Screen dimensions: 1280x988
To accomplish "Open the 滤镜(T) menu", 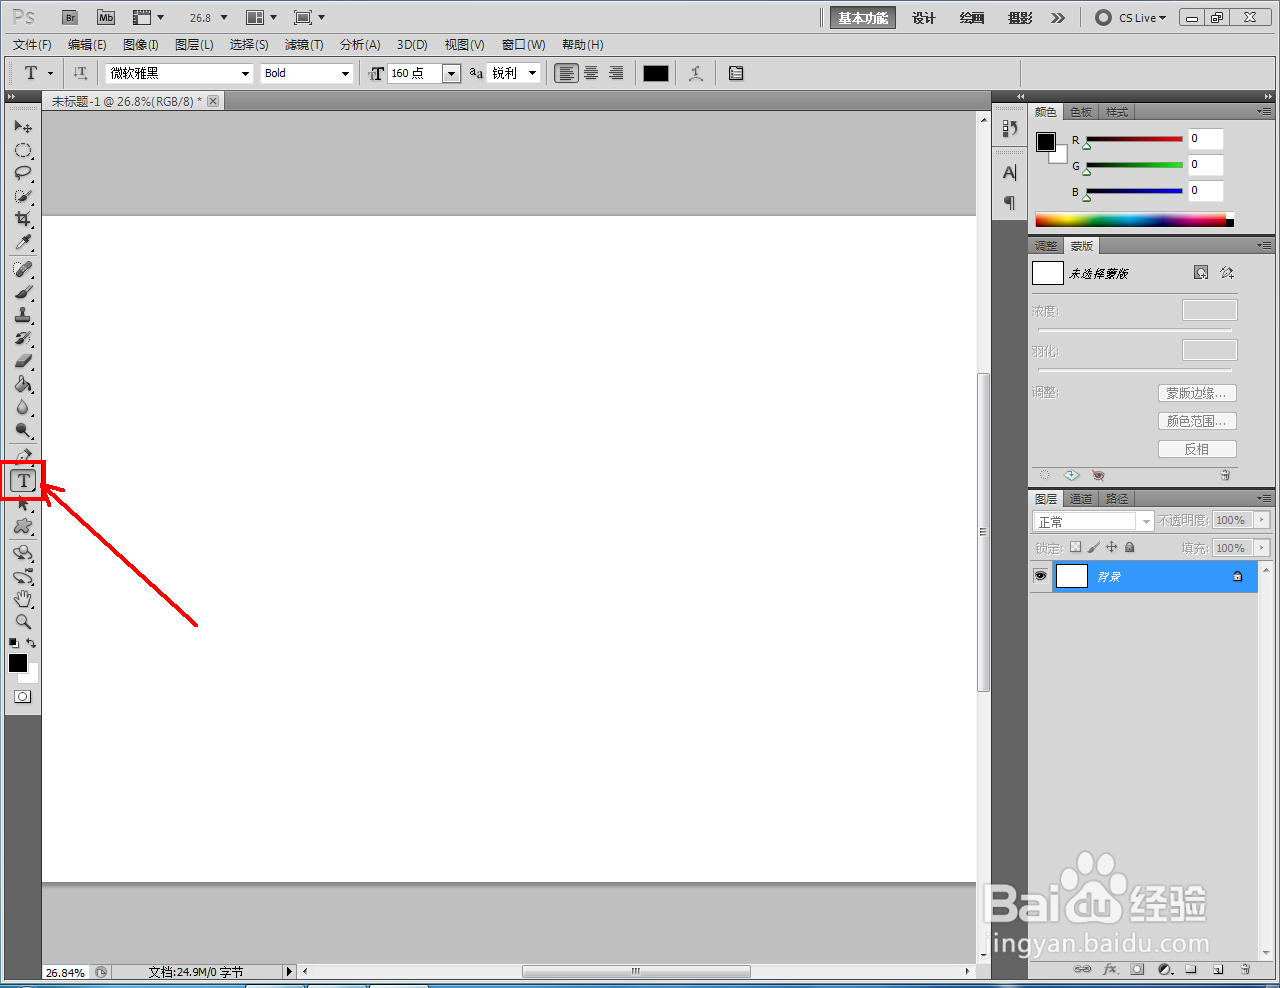I will click(304, 45).
